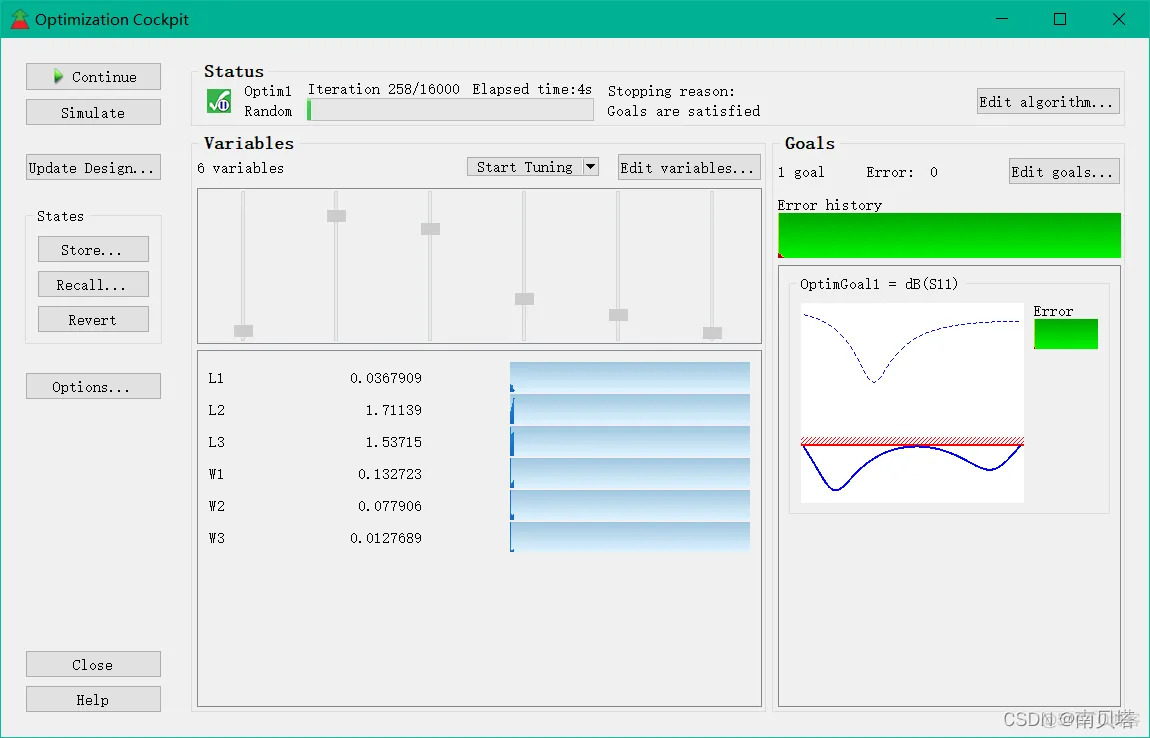Click the Iteration 258/16000 text
The height and width of the screenshot is (738, 1150).
384,89
